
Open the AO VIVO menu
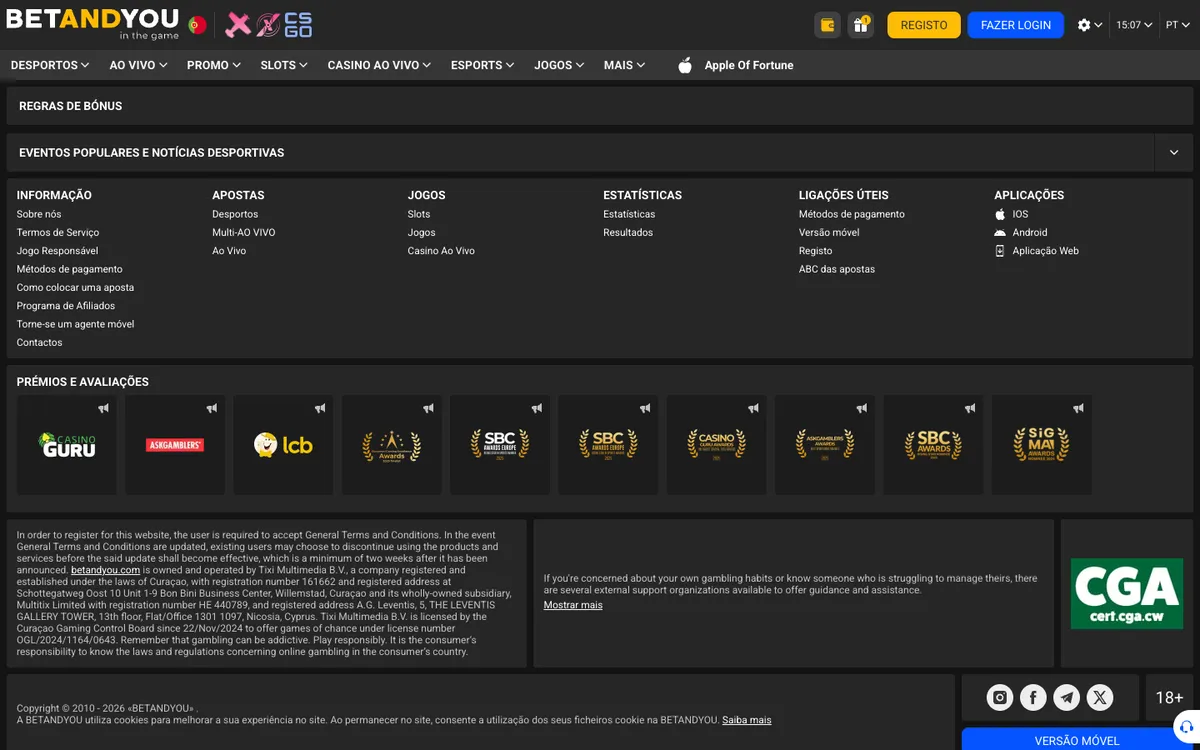[x=139, y=65]
